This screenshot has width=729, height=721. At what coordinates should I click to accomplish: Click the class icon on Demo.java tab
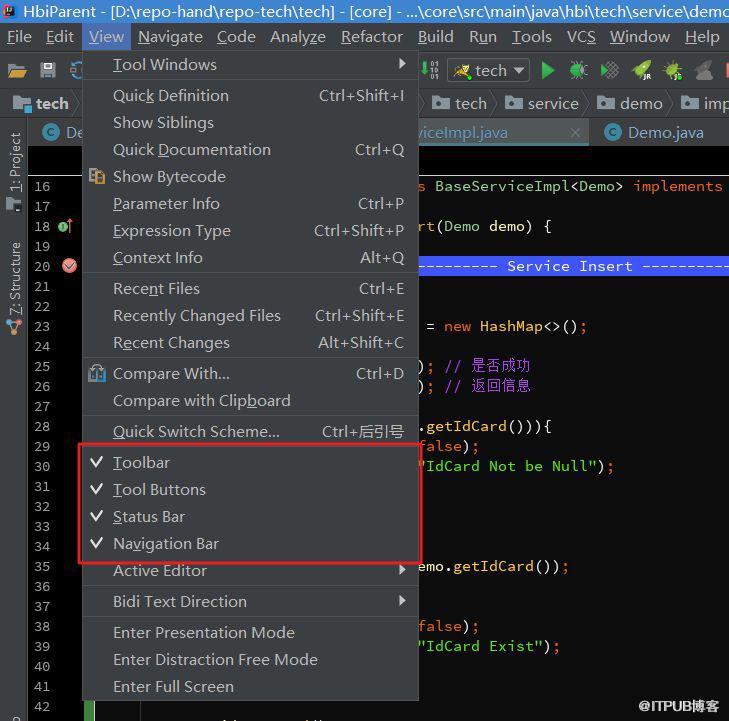click(613, 132)
